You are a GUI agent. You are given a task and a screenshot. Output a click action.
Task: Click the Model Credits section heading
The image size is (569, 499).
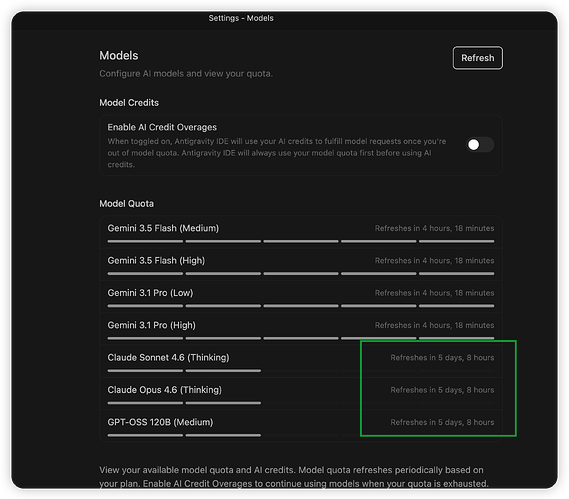click(129, 103)
